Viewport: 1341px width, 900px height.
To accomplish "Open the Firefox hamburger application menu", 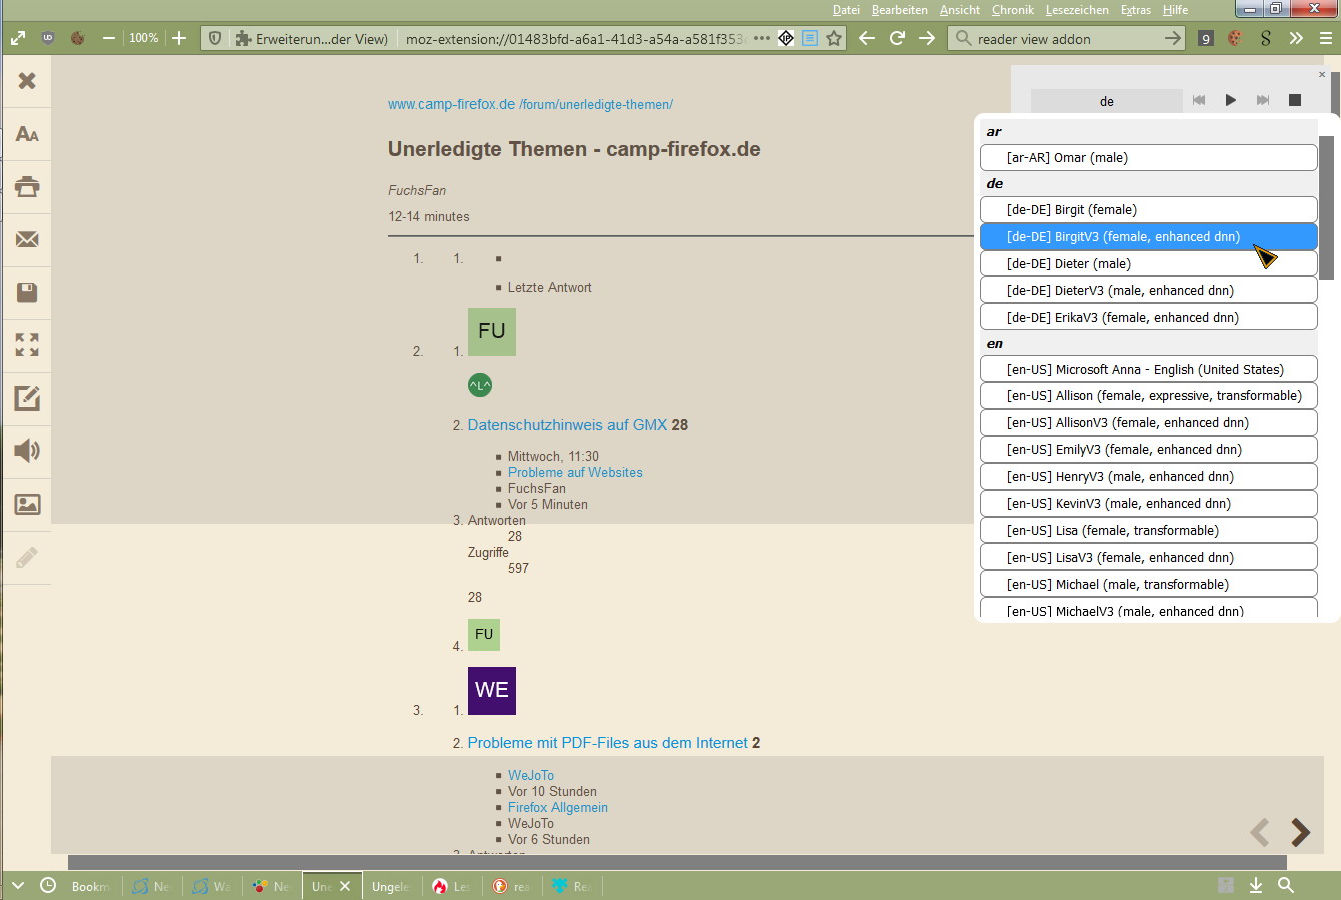I will 1326,38.
